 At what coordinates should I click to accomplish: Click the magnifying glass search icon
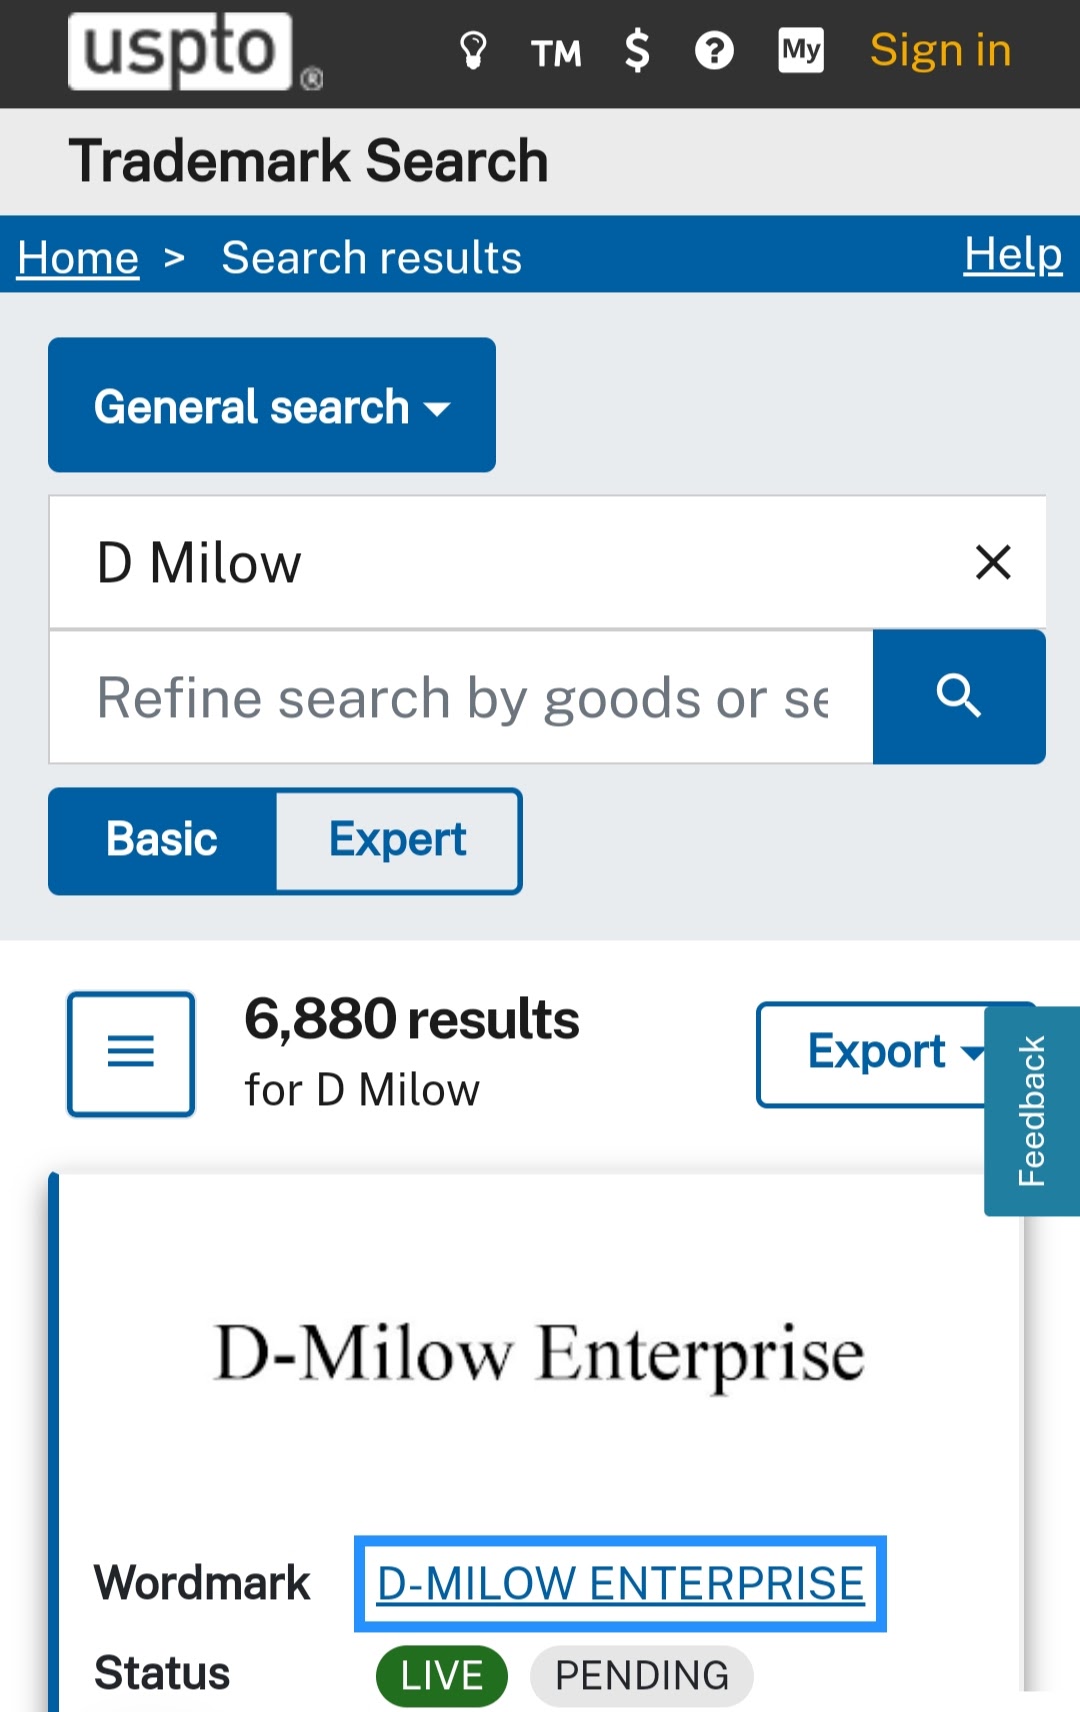[x=958, y=697]
